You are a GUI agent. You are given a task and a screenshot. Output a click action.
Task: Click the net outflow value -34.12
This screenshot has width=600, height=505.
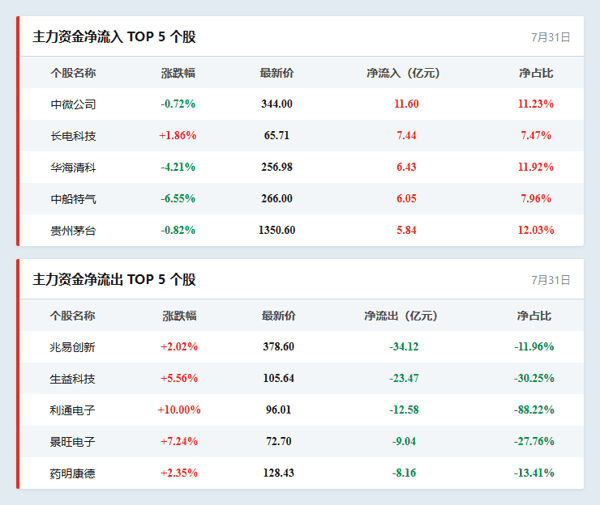(404, 347)
